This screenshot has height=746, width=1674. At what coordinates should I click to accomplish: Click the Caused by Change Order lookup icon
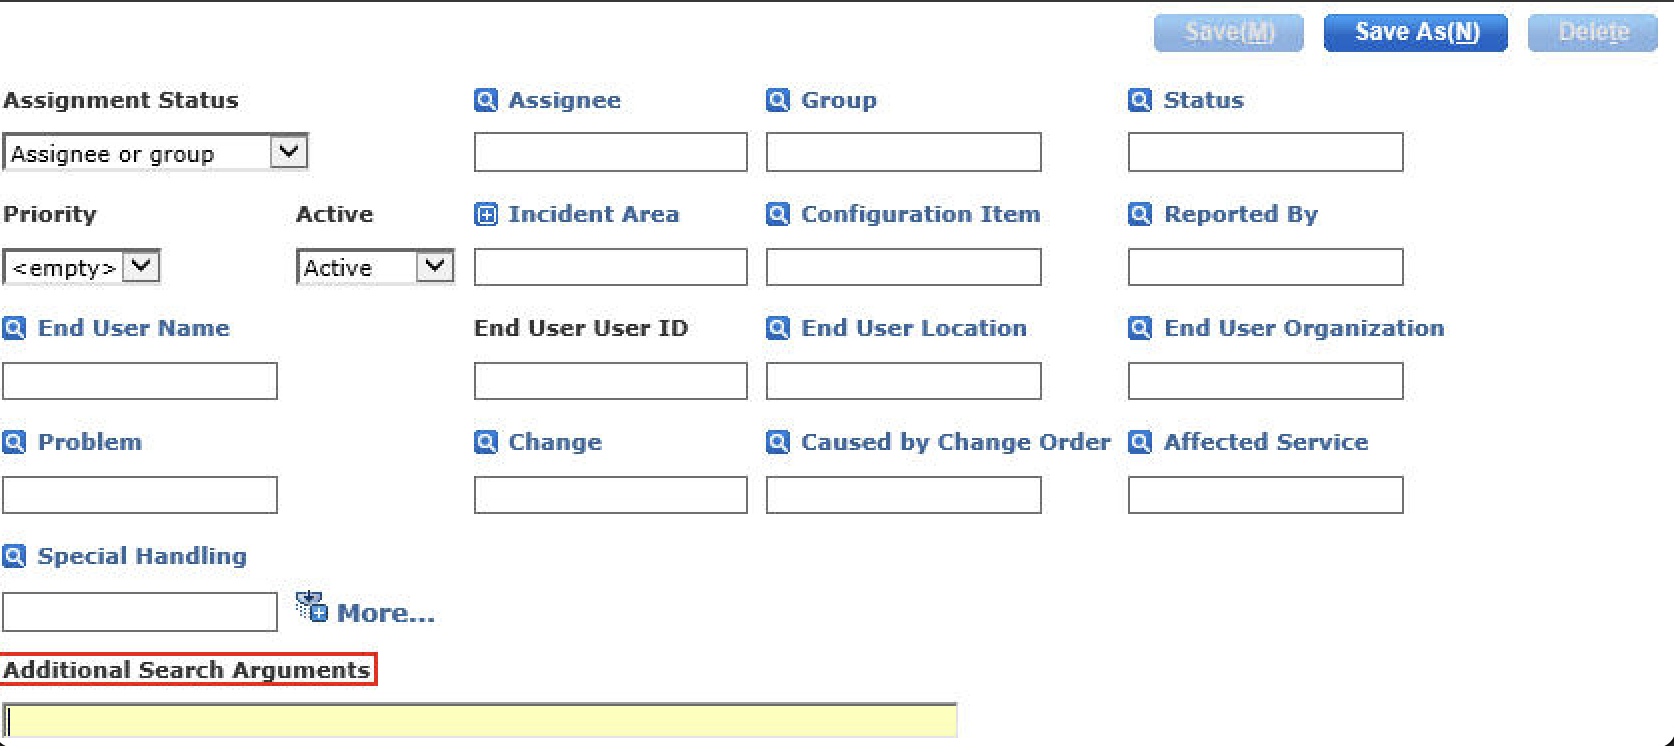pos(777,442)
